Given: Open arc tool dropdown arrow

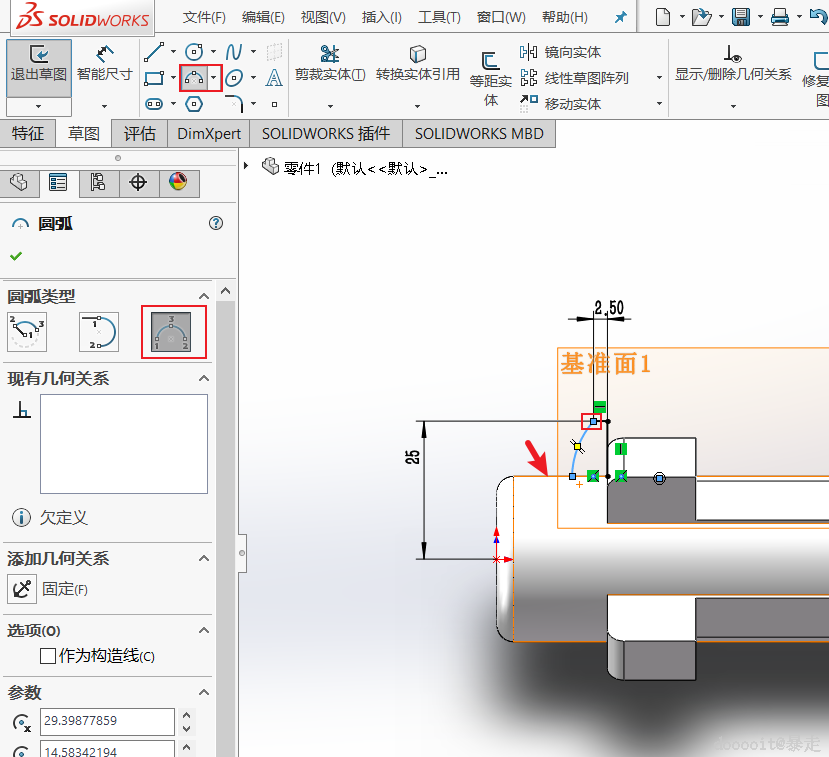Looking at the screenshot, I should click(x=214, y=78).
